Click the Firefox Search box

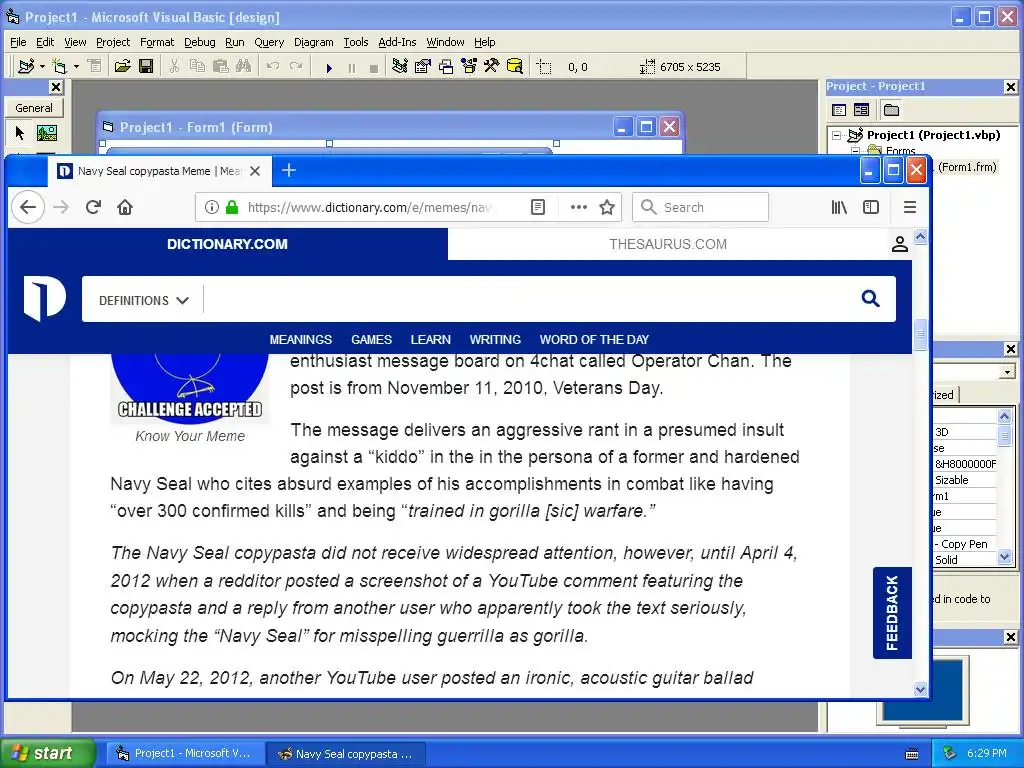(701, 208)
